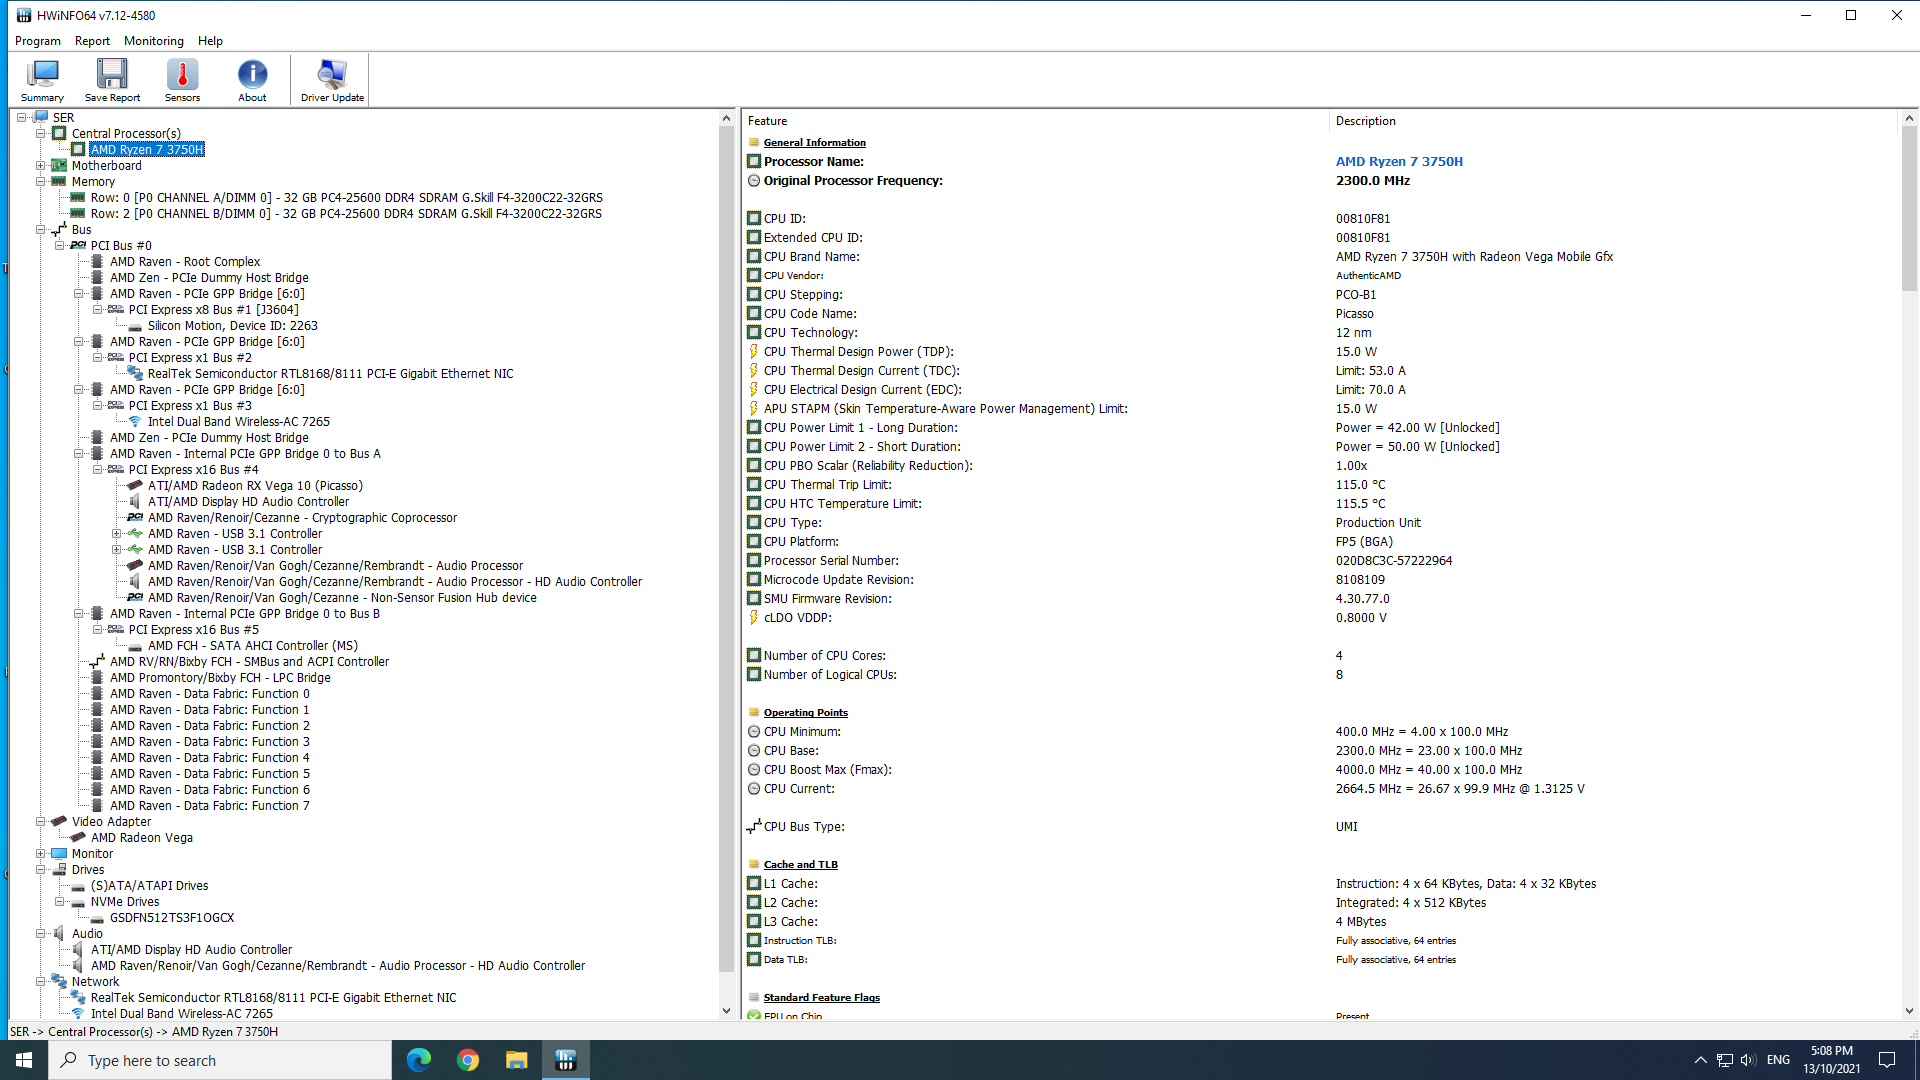Image resolution: width=1920 pixels, height=1080 pixels.
Task: Select AMD Raven - Data Fabric: Function 7
Action: (210, 806)
